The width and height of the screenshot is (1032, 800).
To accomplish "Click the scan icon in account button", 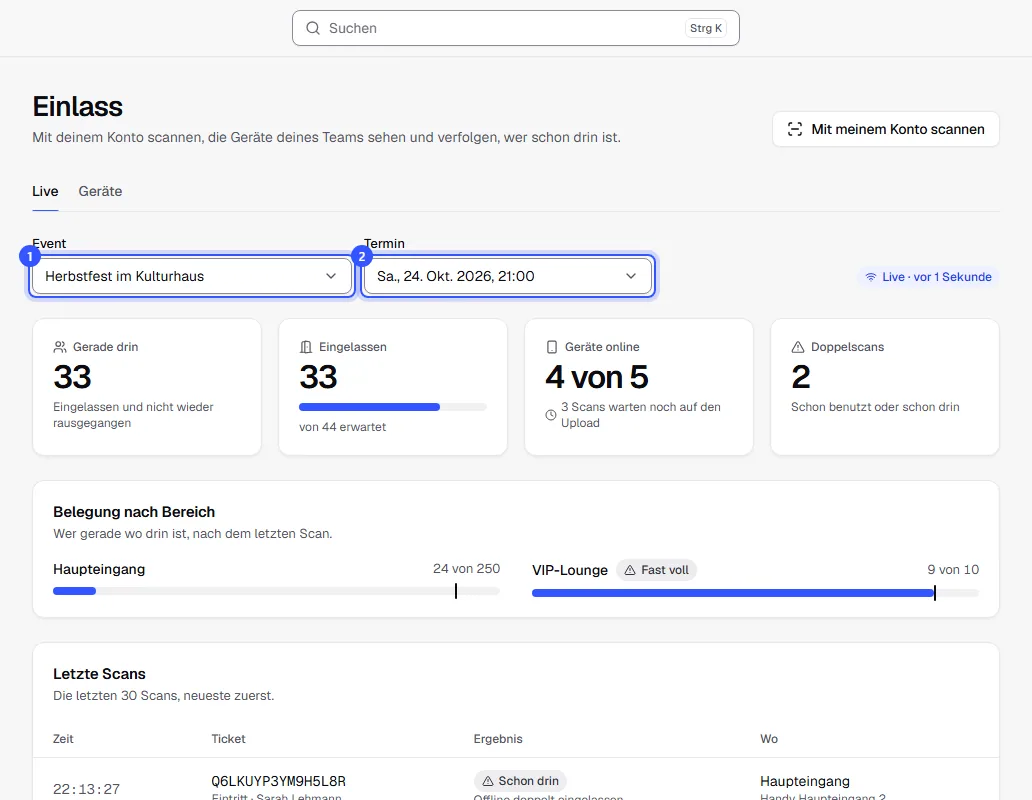I will coord(795,129).
